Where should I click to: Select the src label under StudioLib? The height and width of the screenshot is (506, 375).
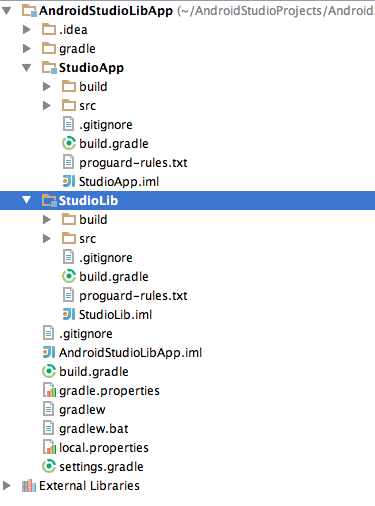click(x=88, y=239)
